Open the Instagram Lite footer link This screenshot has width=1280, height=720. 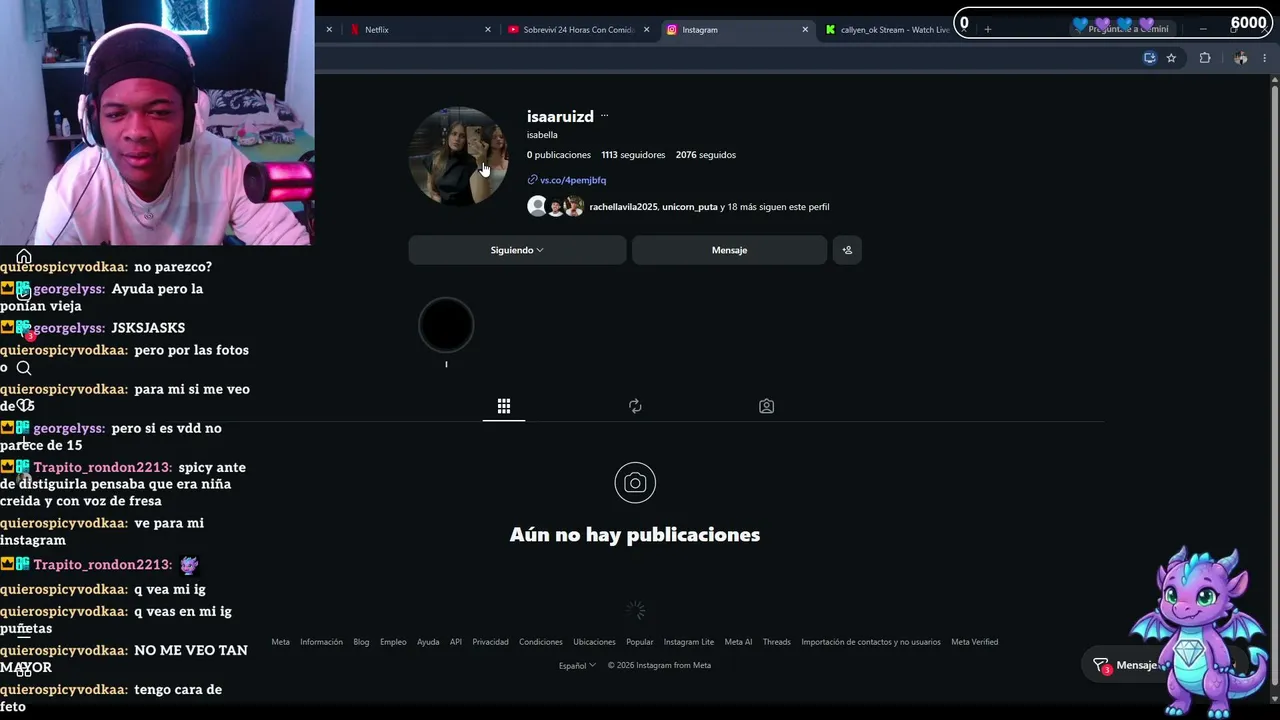pyautogui.click(x=689, y=642)
